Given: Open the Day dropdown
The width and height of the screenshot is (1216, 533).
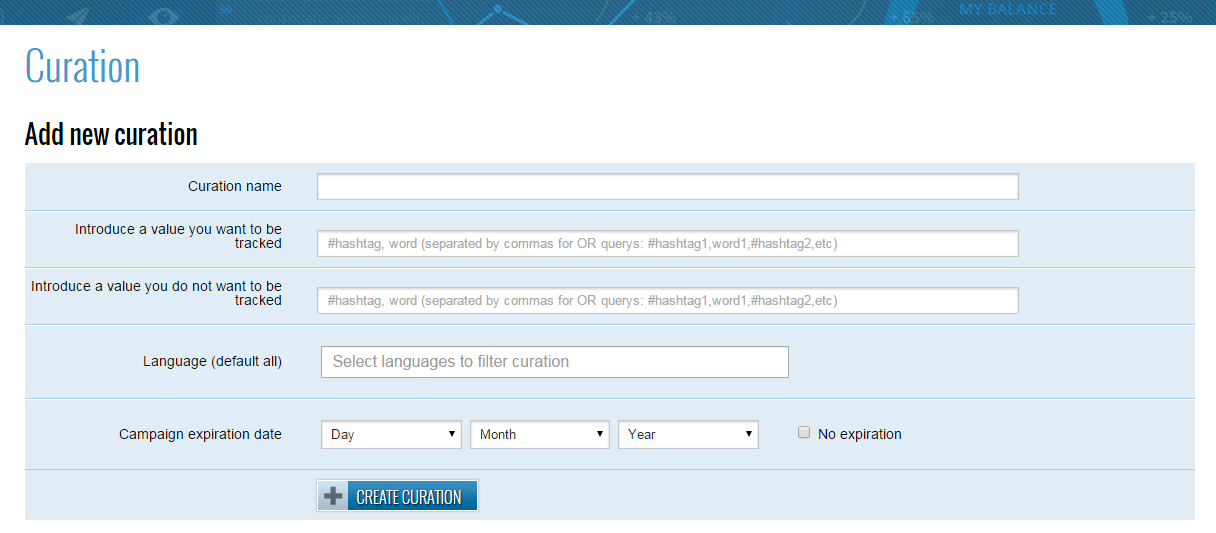Looking at the screenshot, I should [x=391, y=434].
